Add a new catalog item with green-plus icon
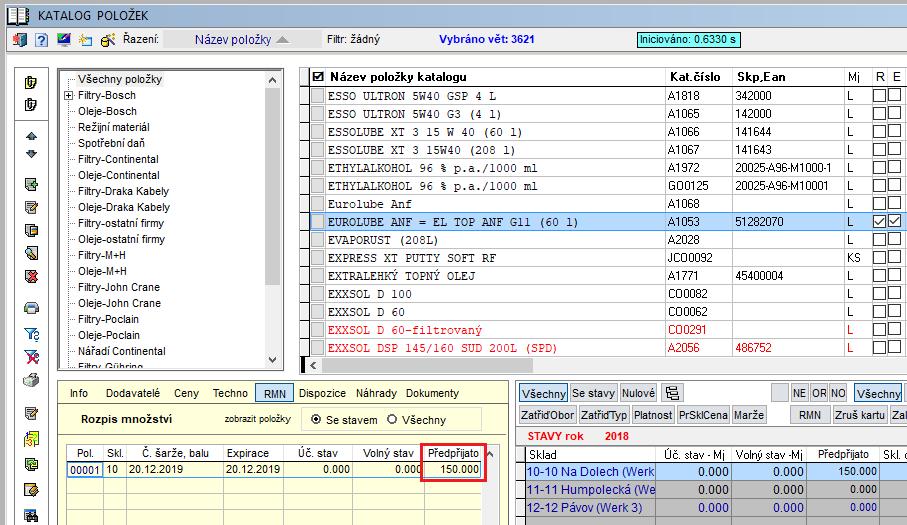The height and width of the screenshot is (525, 907). coord(31,184)
